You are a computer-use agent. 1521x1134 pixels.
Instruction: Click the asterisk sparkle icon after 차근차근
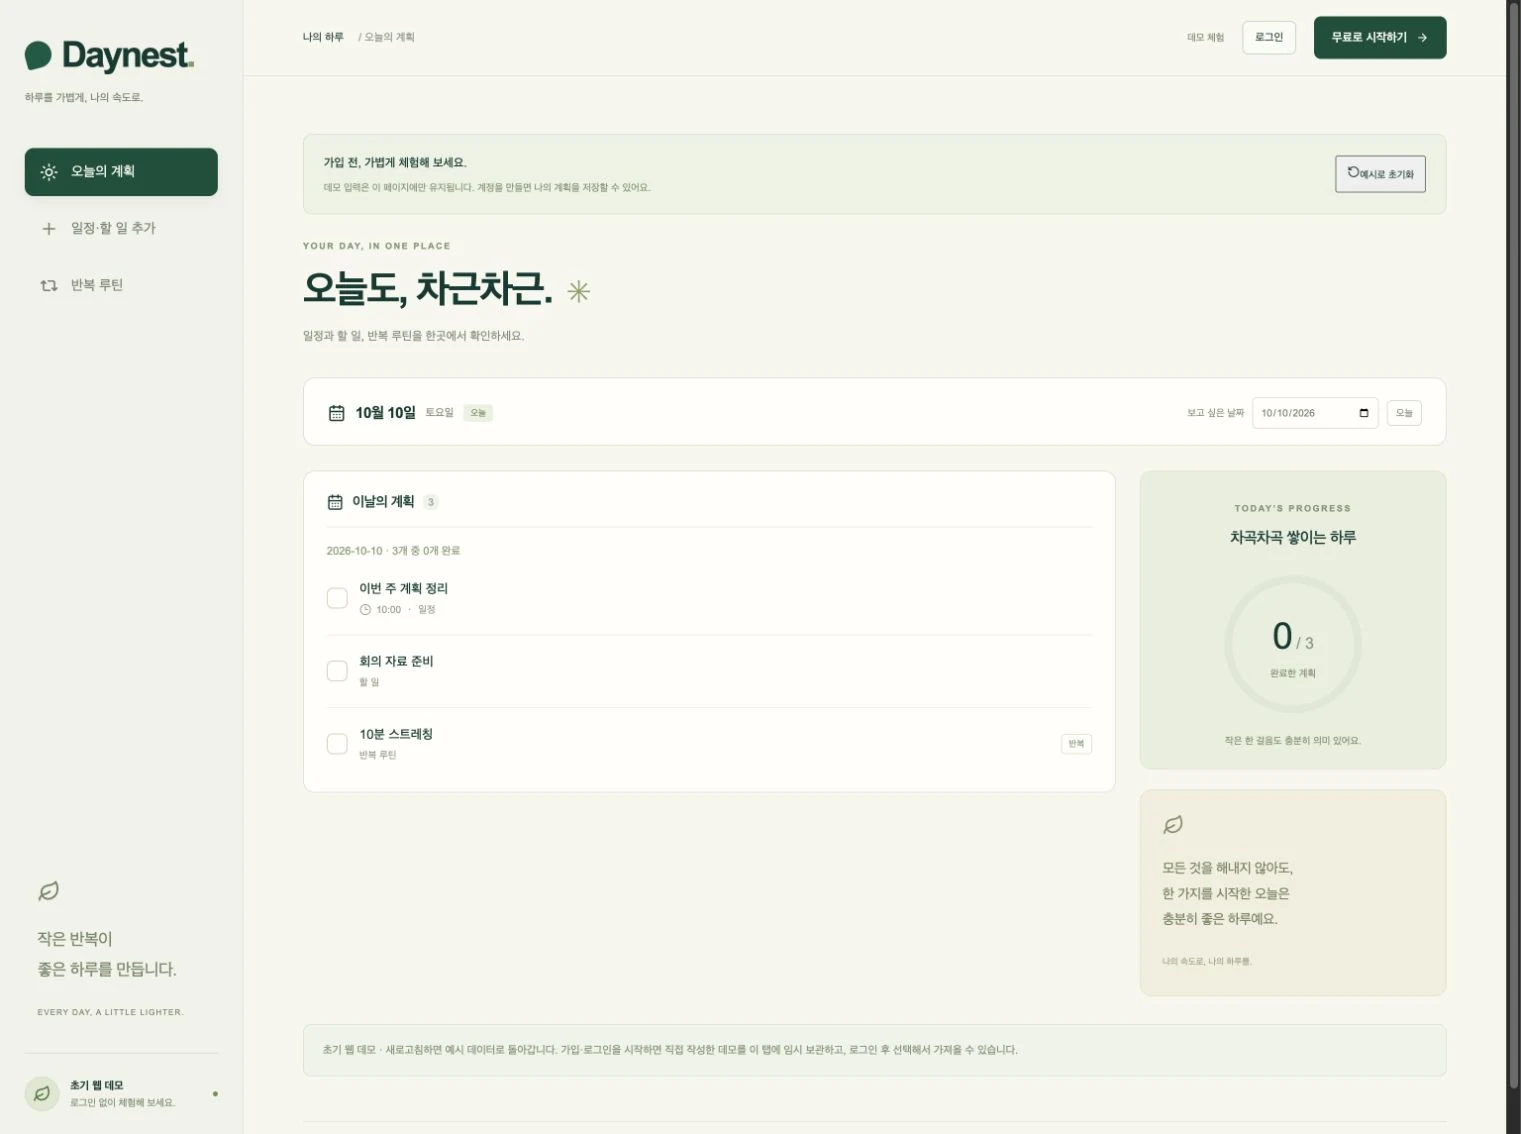coord(578,291)
